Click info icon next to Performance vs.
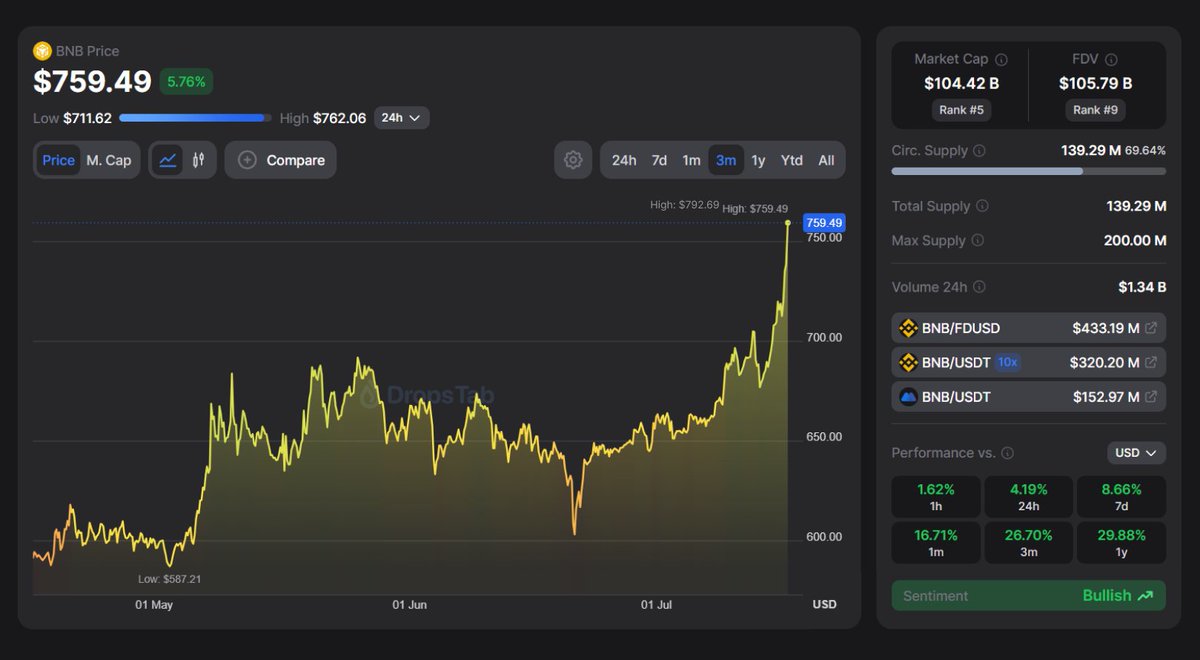 pos(1008,453)
